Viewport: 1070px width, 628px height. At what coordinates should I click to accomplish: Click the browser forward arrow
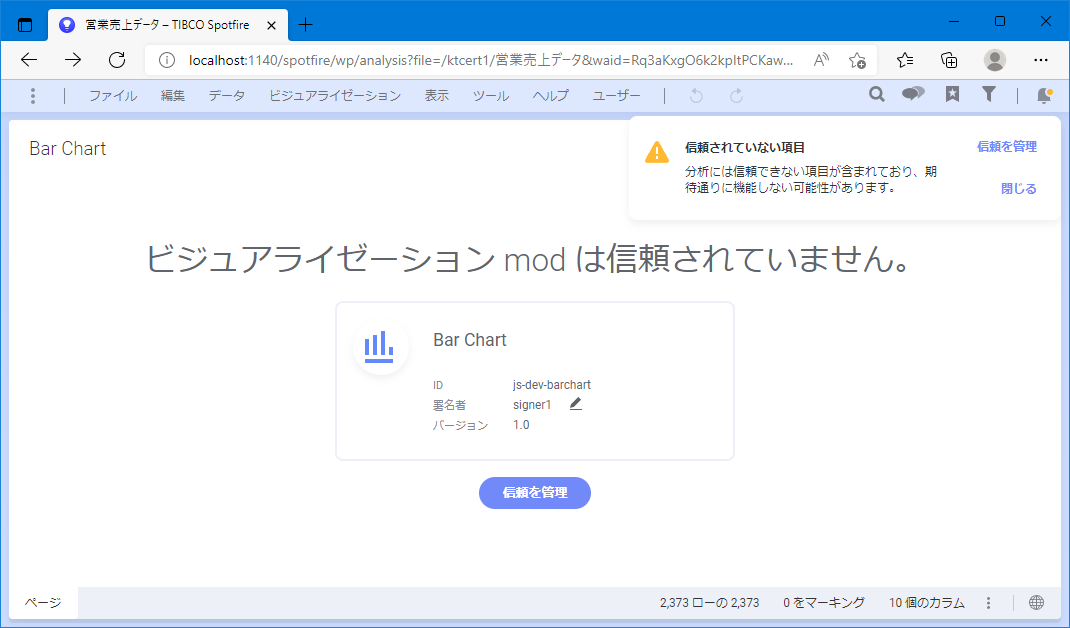click(73, 60)
